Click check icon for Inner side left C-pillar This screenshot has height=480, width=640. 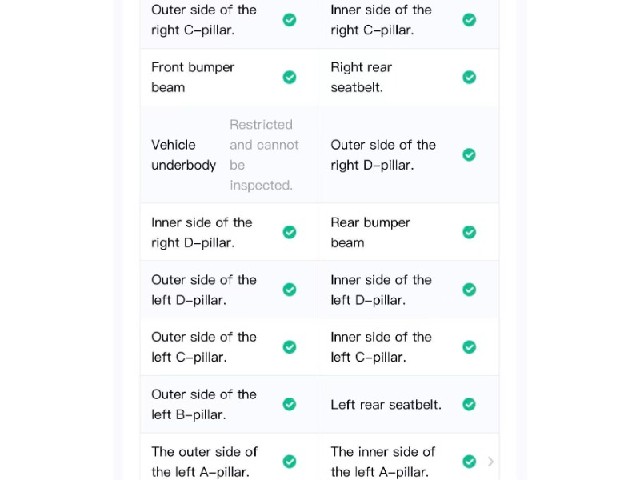pos(469,347)
